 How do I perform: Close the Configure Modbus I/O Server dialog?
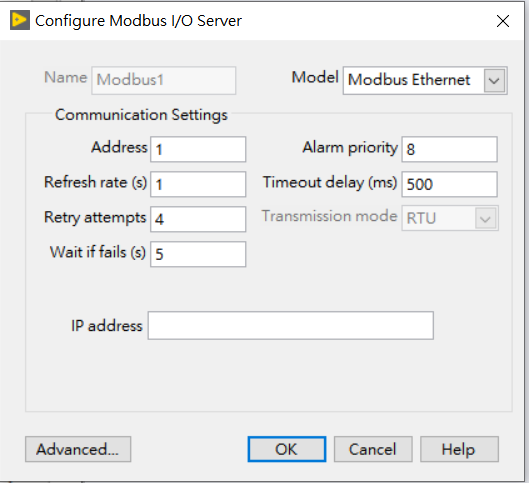point(503,21)
